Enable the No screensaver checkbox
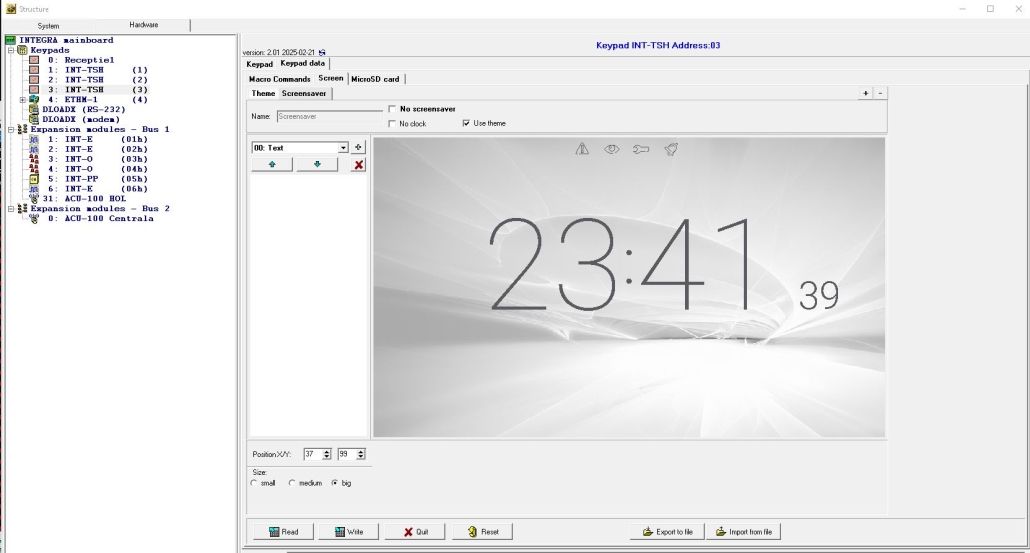This screenshot has height=553, width=1030. point(392,109)
